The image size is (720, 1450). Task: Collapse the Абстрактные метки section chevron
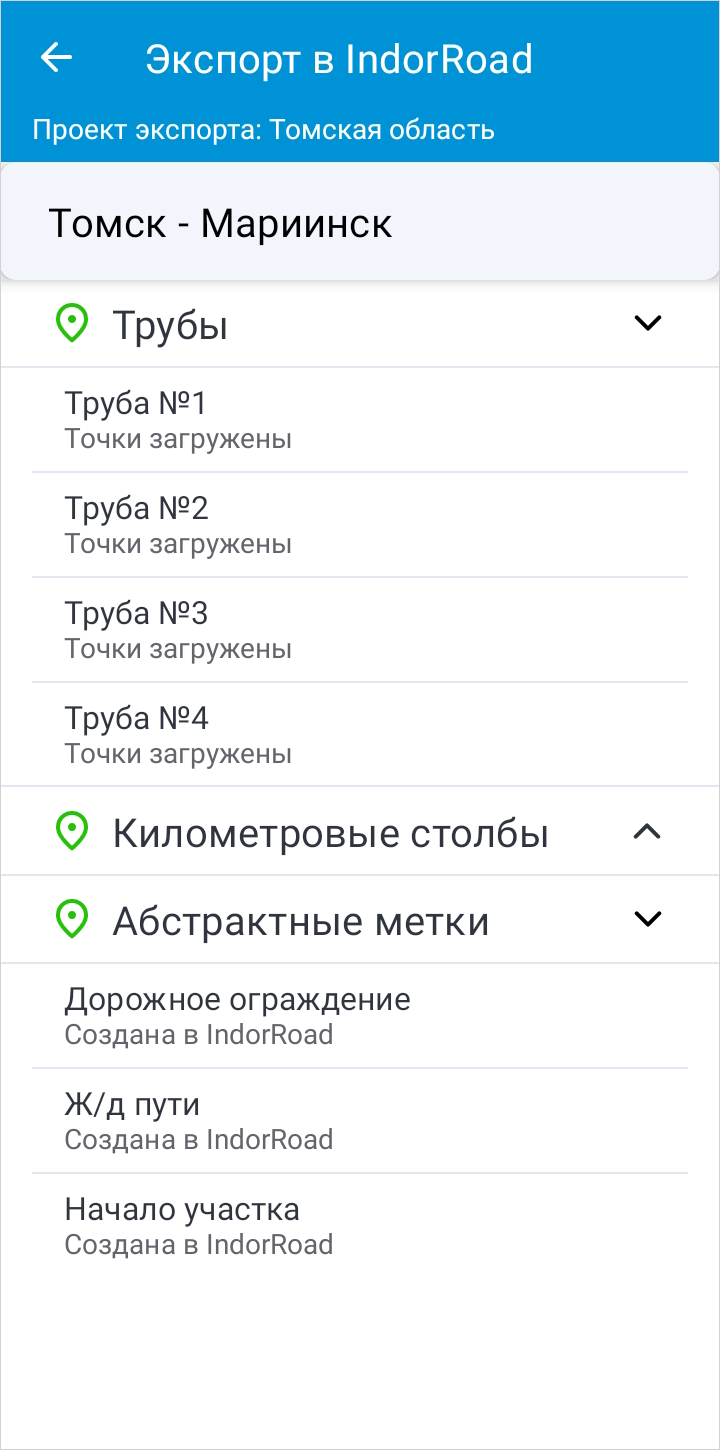(648, 920)
